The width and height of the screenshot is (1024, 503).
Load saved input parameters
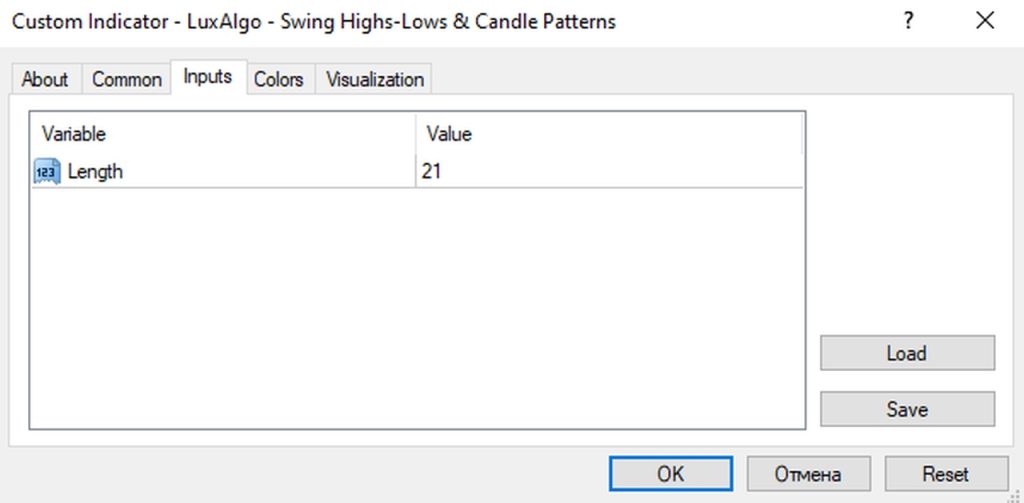click(x=907, y=353)
